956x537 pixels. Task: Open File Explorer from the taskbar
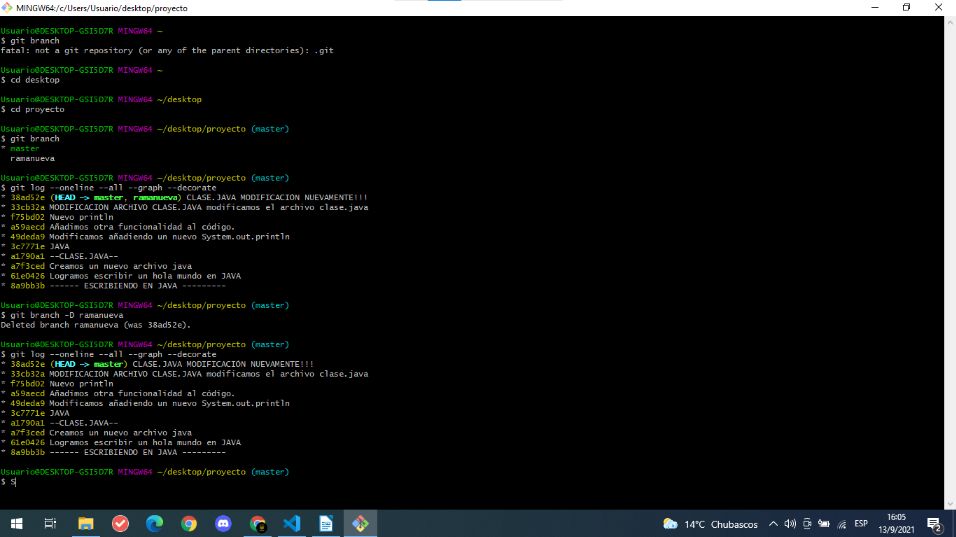pos(85,524)
